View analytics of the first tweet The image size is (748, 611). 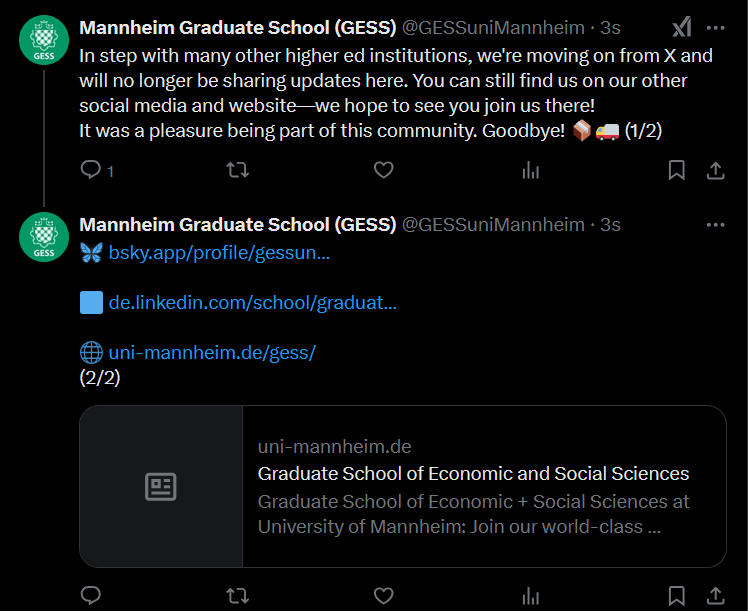pos(530,171)
